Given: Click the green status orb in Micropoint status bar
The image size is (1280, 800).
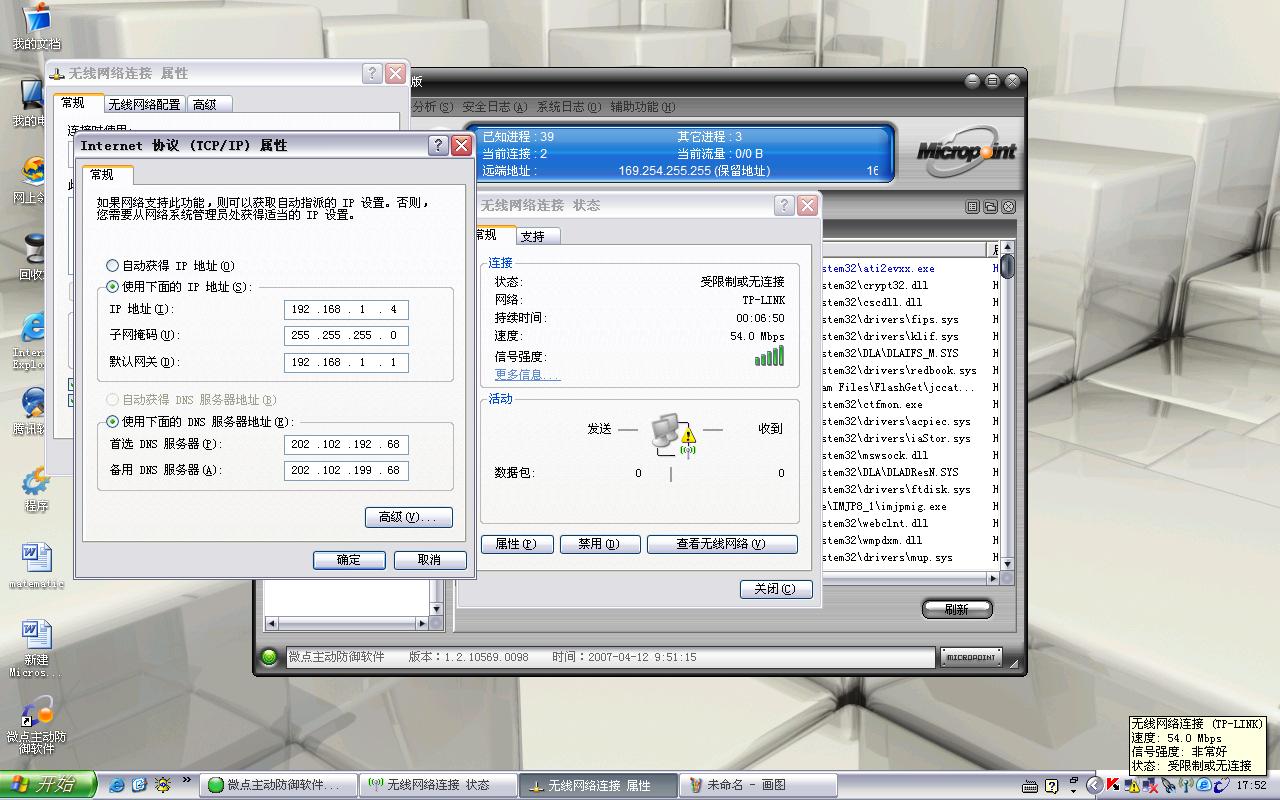Looking at the screenshot, I should tap(269, 657).
